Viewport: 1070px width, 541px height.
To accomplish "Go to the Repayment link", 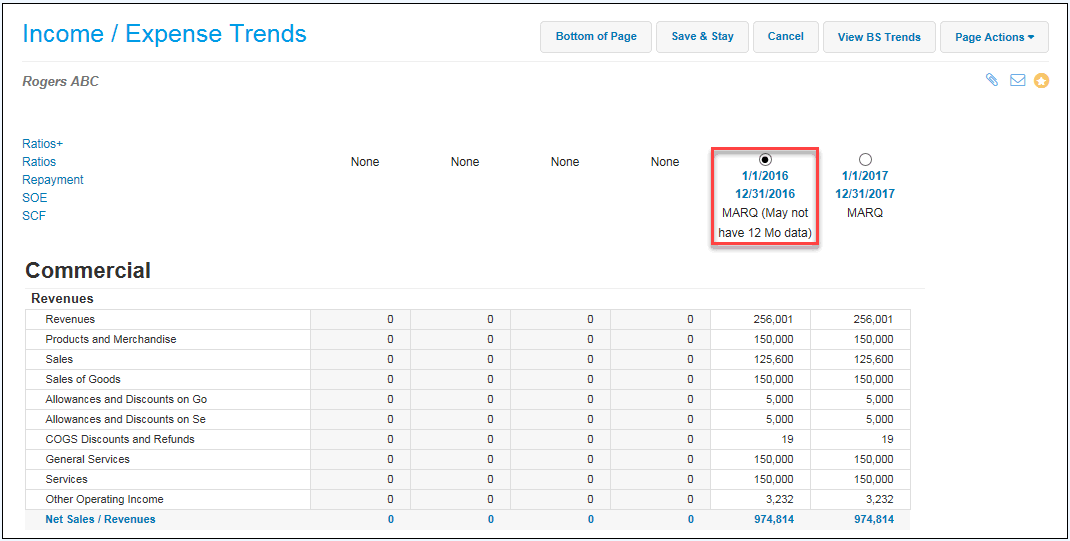I will [x=53, y=179].
